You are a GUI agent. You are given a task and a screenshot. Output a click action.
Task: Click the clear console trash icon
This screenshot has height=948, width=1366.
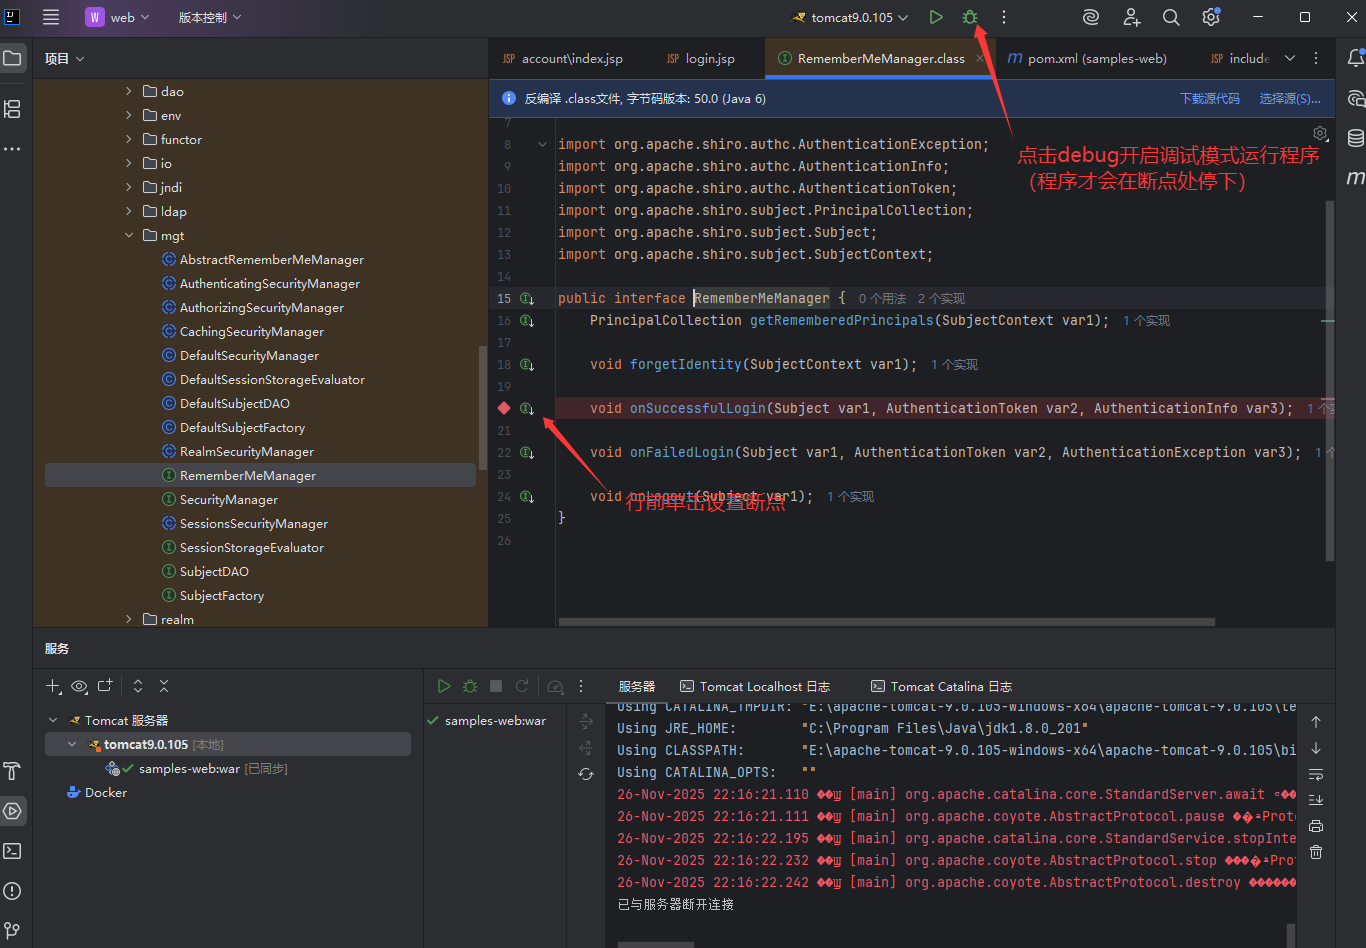point(1316,852)
